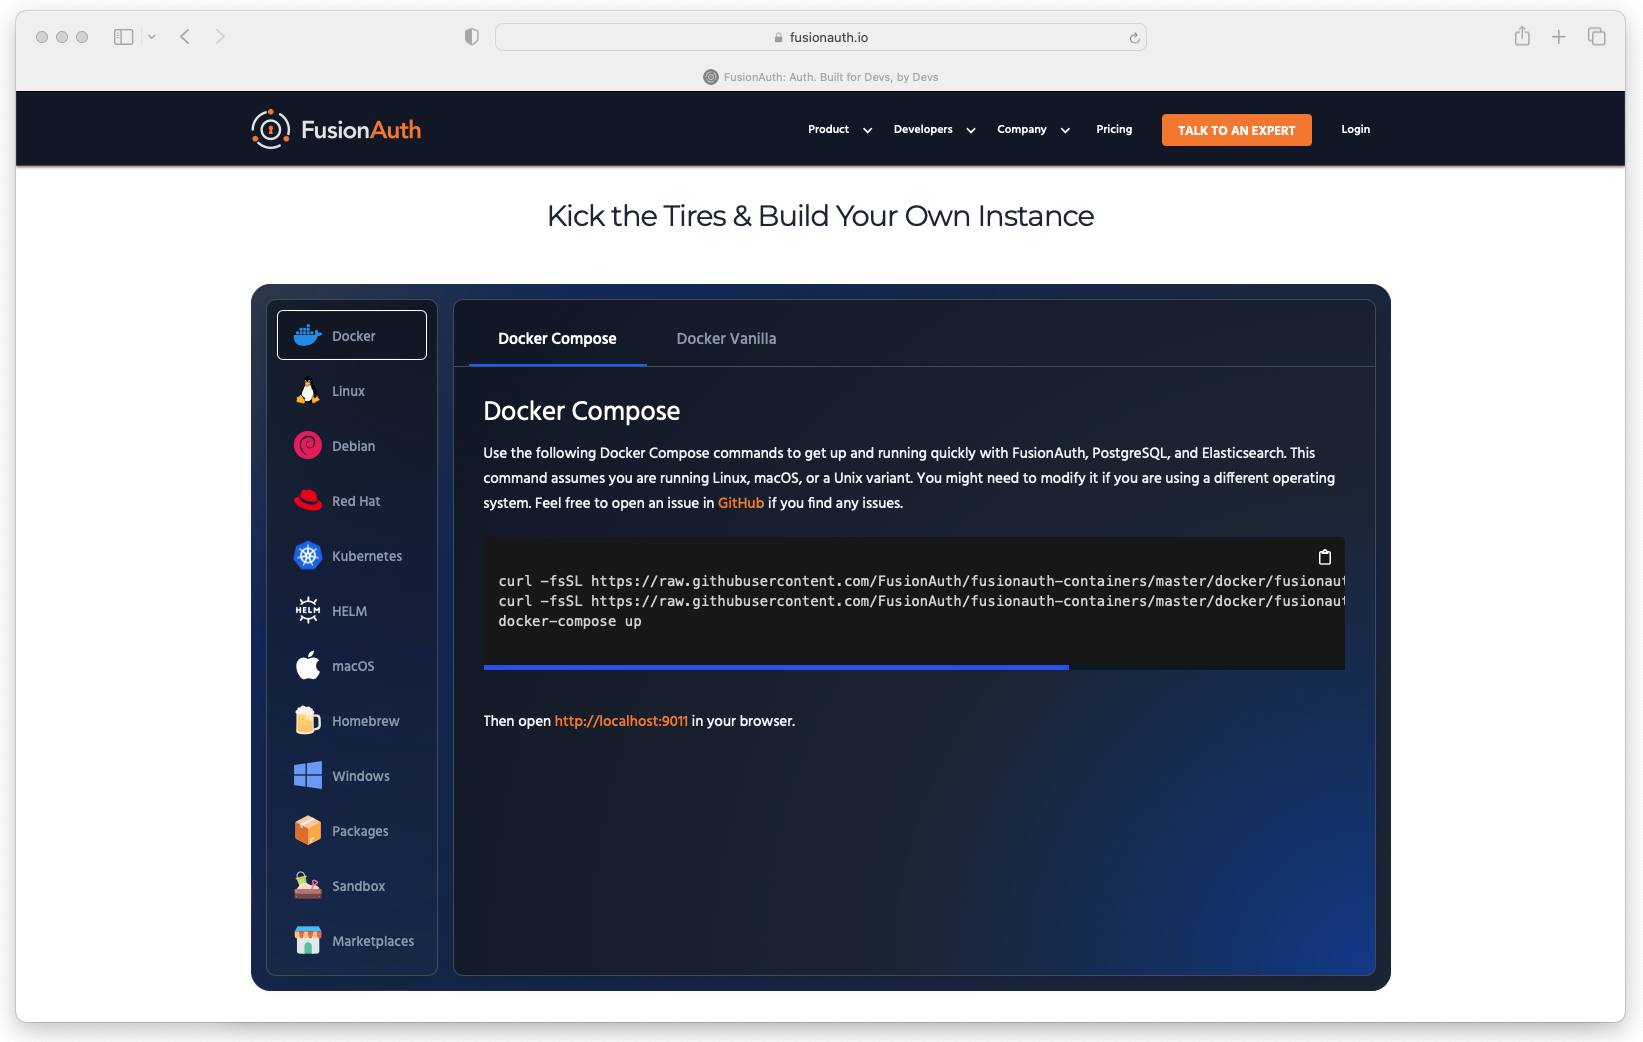Open the Marketplaces storefront icon
The image size is (1643, 1042).
click(307, 940)
